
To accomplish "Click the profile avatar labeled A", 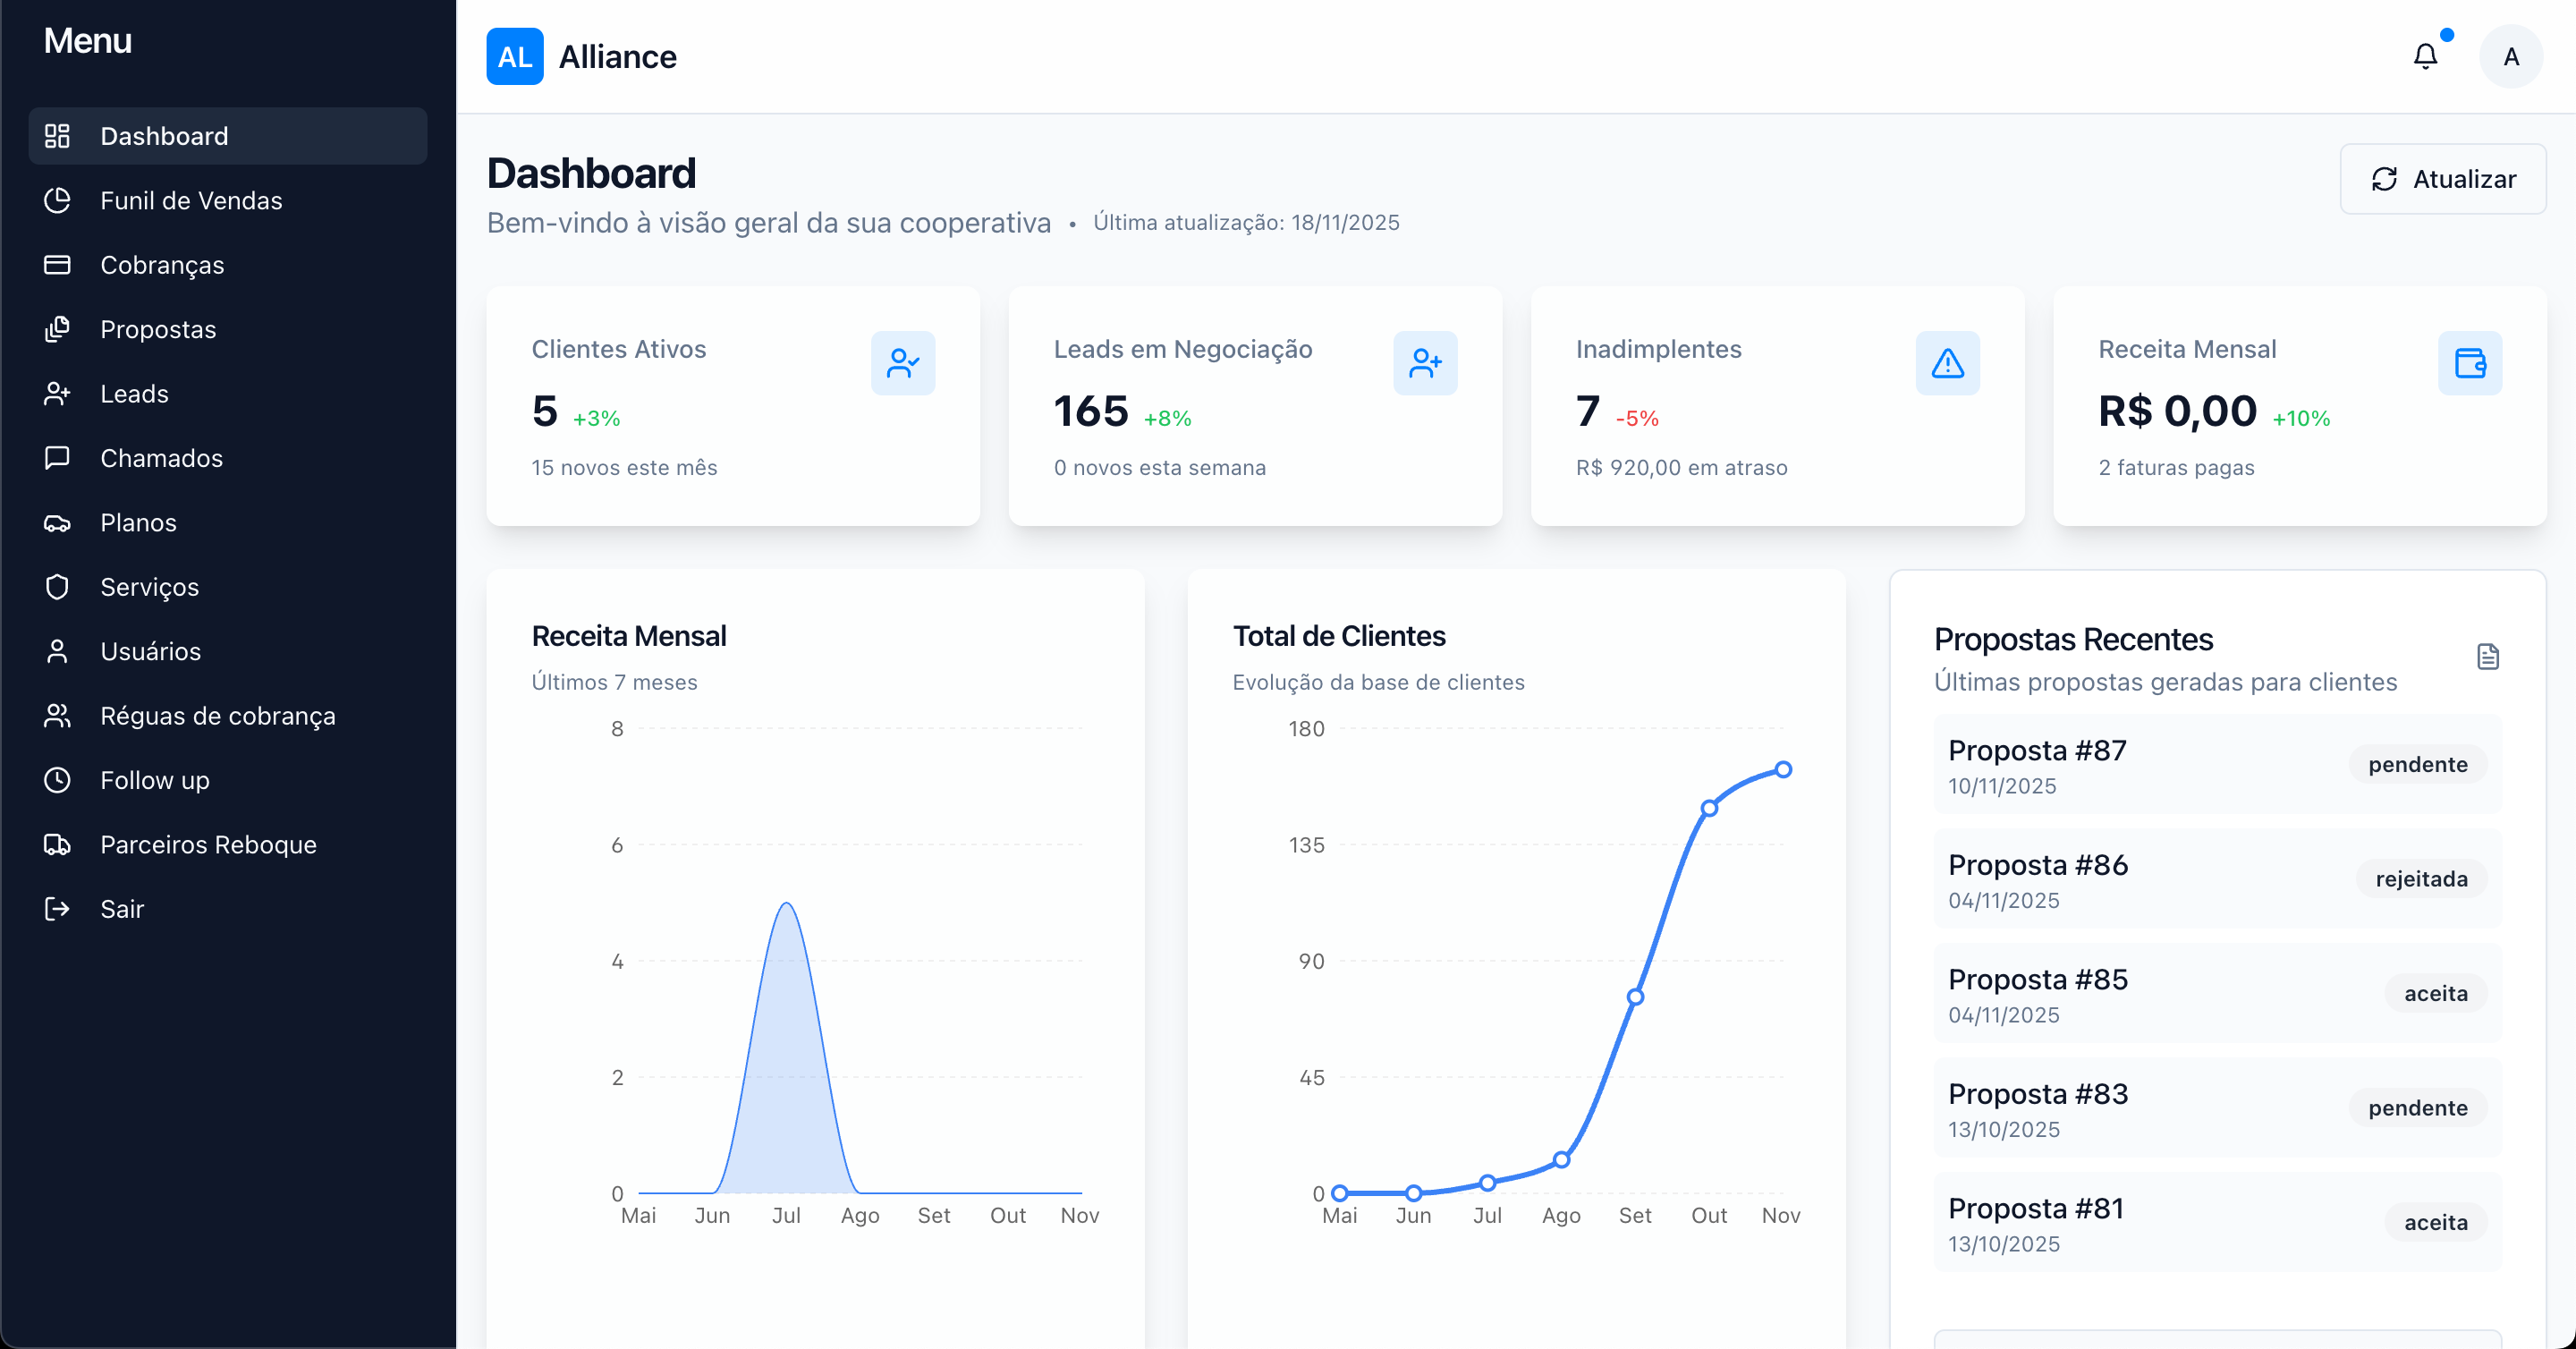I will 2511,56.
